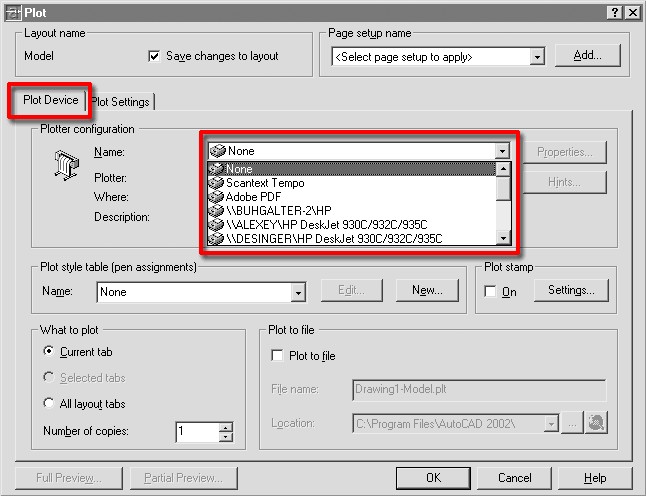The height and width of the screenshot is (496, 646).
Task: Select \\BUHGALTER-2\HP printer
Action: tap(351, 211)
